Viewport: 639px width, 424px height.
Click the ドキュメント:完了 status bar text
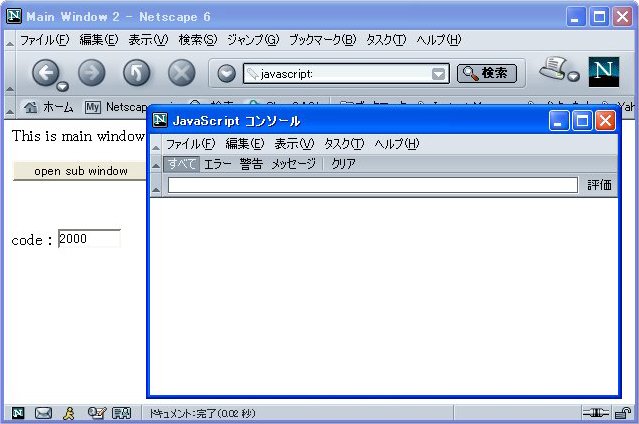(x=202, y=413)
